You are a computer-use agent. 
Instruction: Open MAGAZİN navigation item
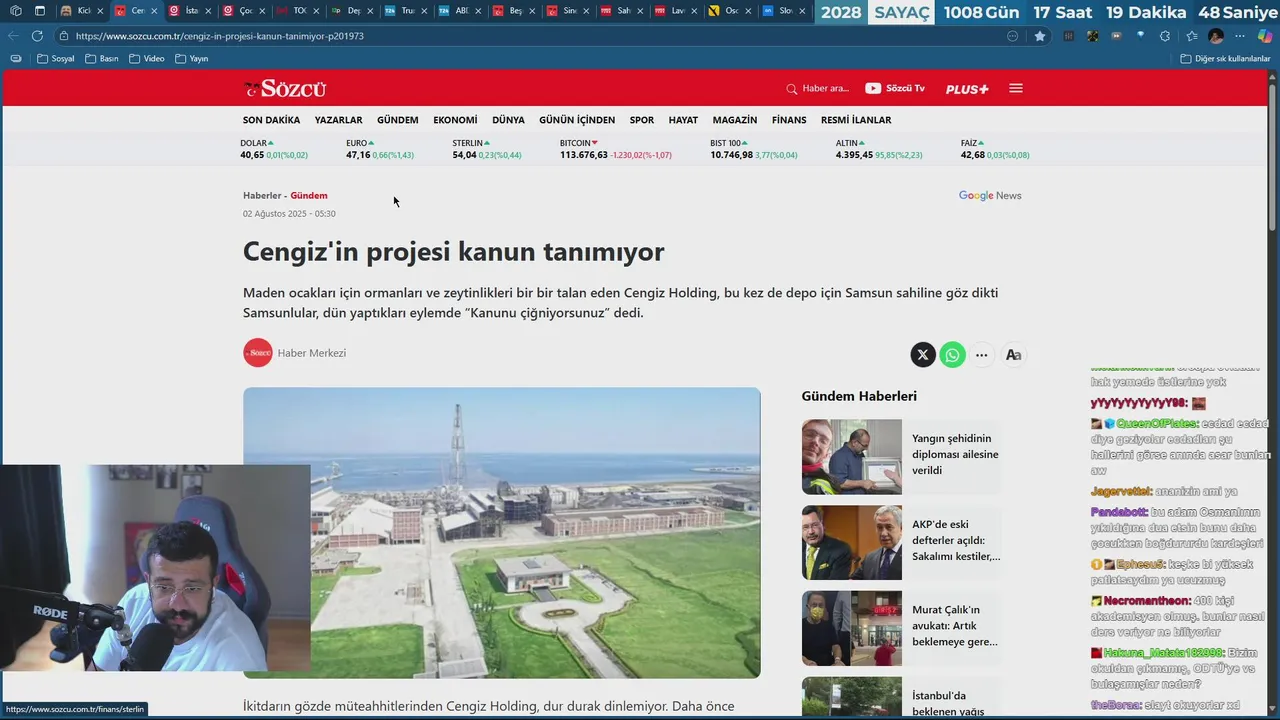click(x=735, y=120)
